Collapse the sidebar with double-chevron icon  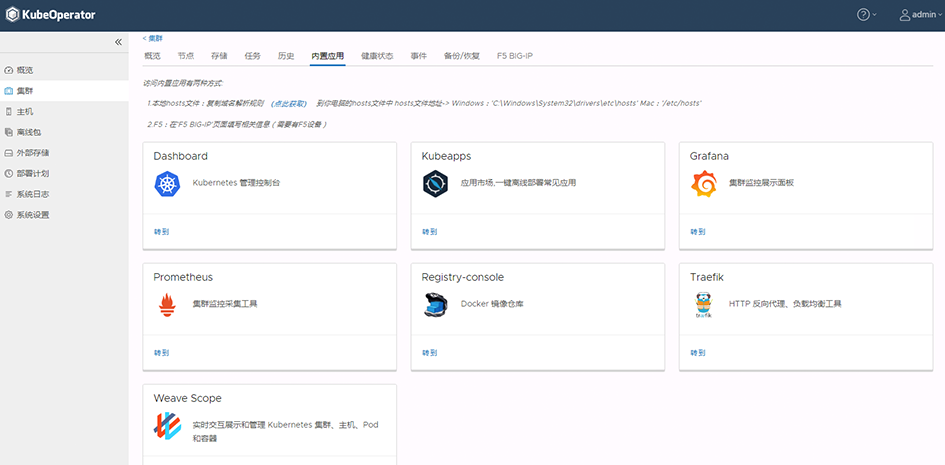click(118, 42)
